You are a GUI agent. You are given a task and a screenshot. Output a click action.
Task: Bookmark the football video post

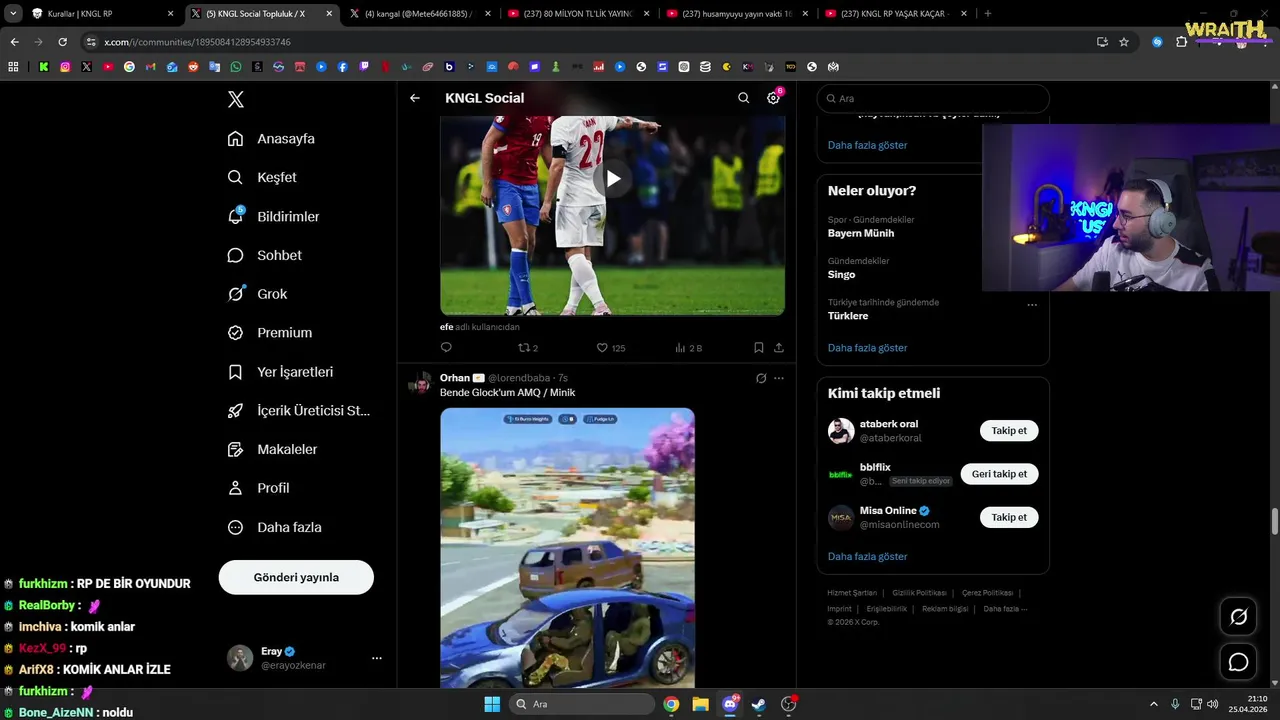pos(758,348)
